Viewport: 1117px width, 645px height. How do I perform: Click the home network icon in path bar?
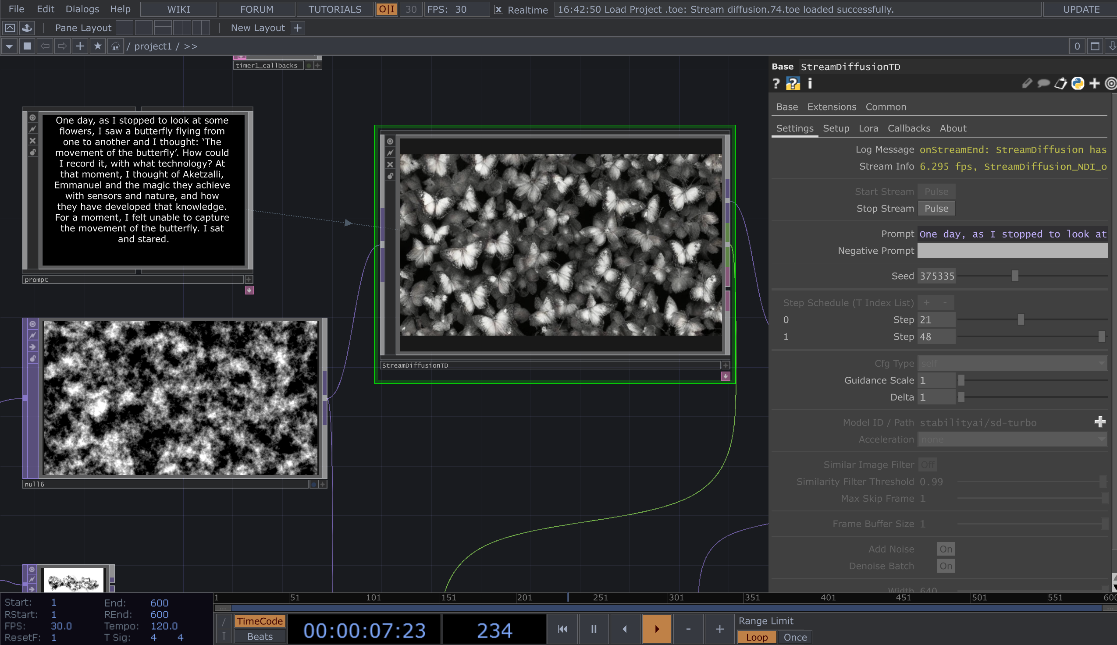(x=115, y=46)
